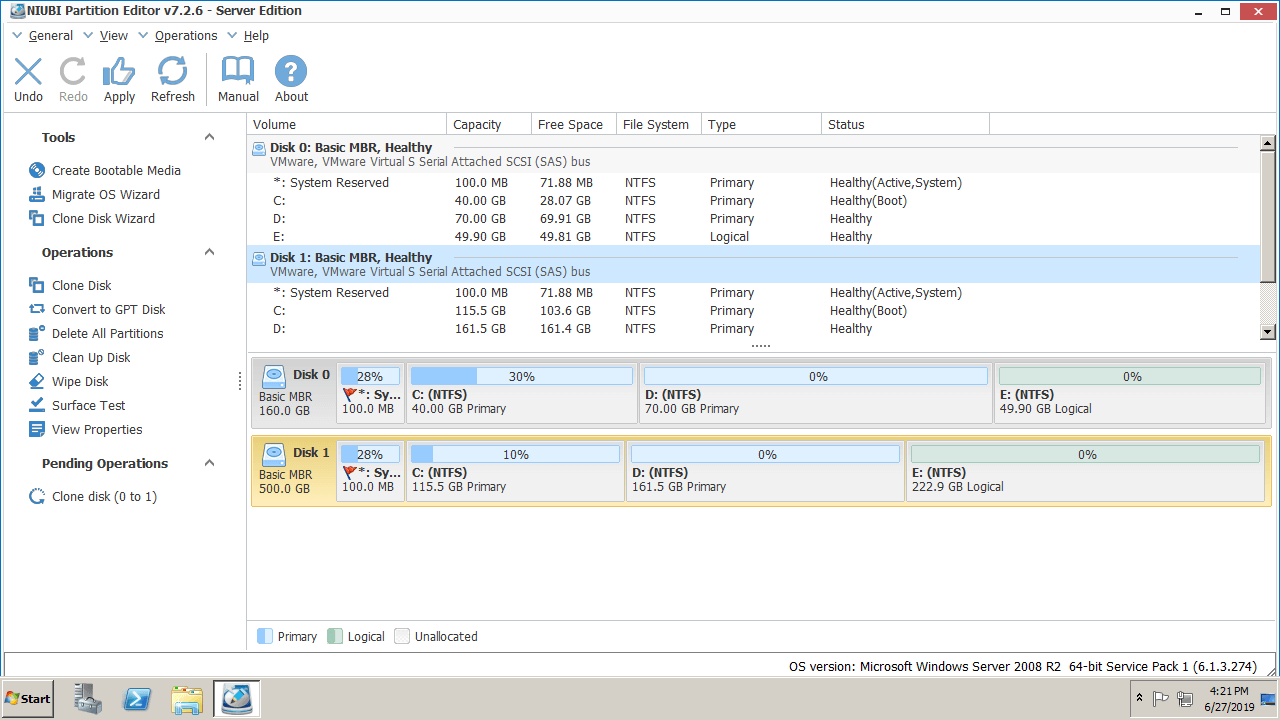Launch Create Bootable Media tool

[116, 171]
